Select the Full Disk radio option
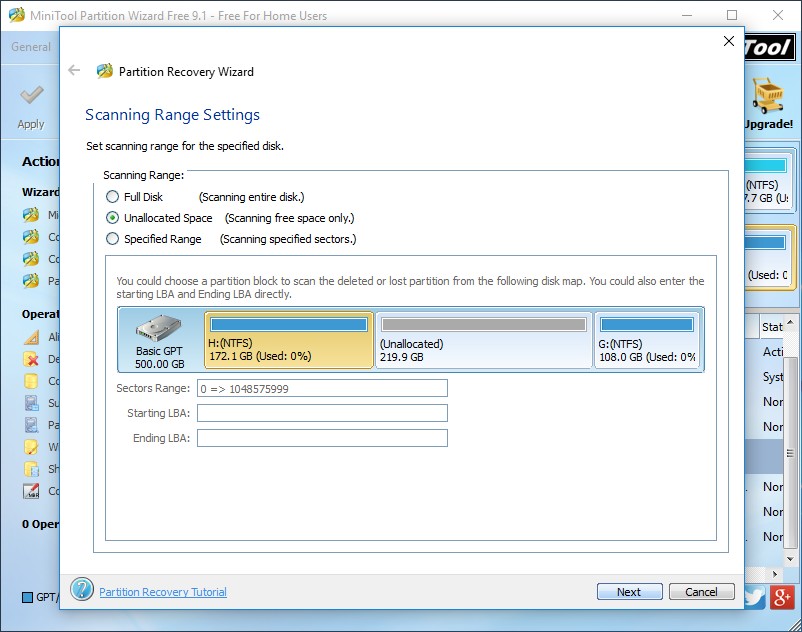802x632 pixels. pyautogui.click(x=112, y=197)
